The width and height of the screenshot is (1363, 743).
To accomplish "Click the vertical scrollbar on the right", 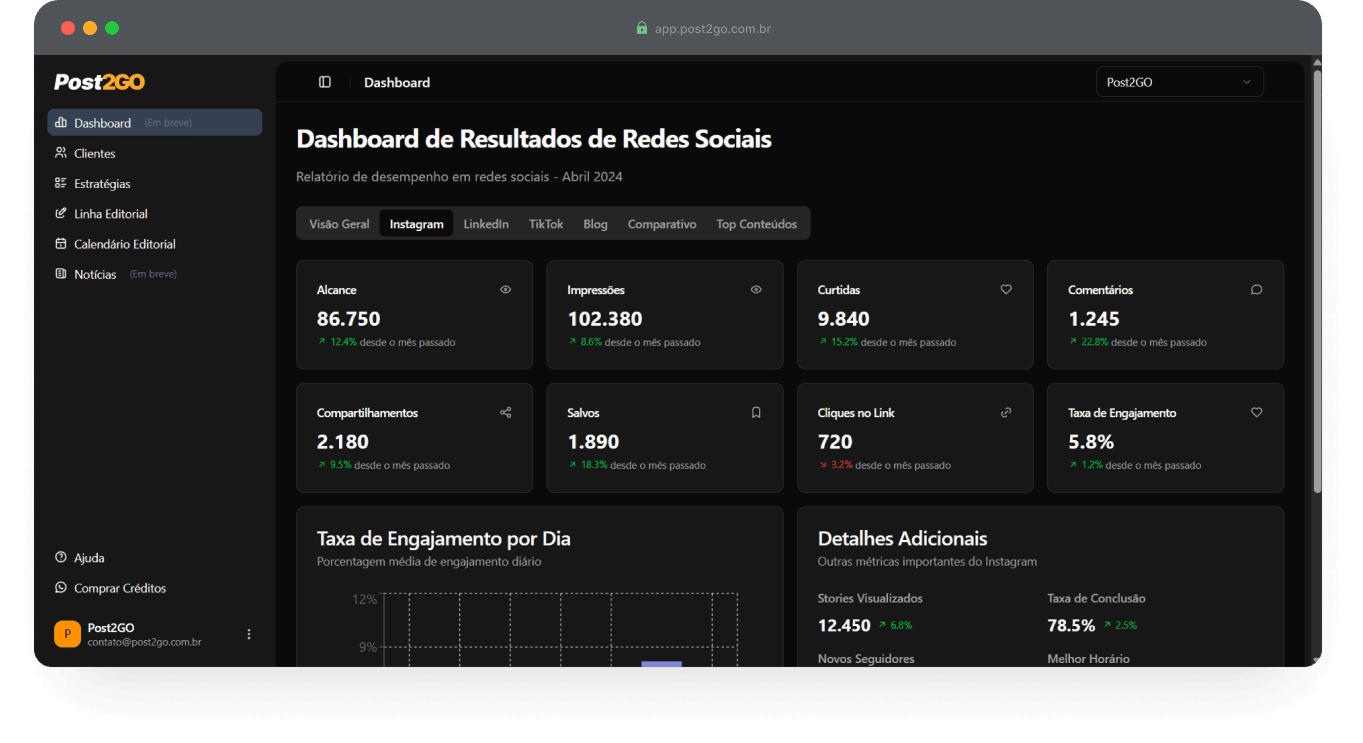I will pyautogui.click(x=1317, y=300).
